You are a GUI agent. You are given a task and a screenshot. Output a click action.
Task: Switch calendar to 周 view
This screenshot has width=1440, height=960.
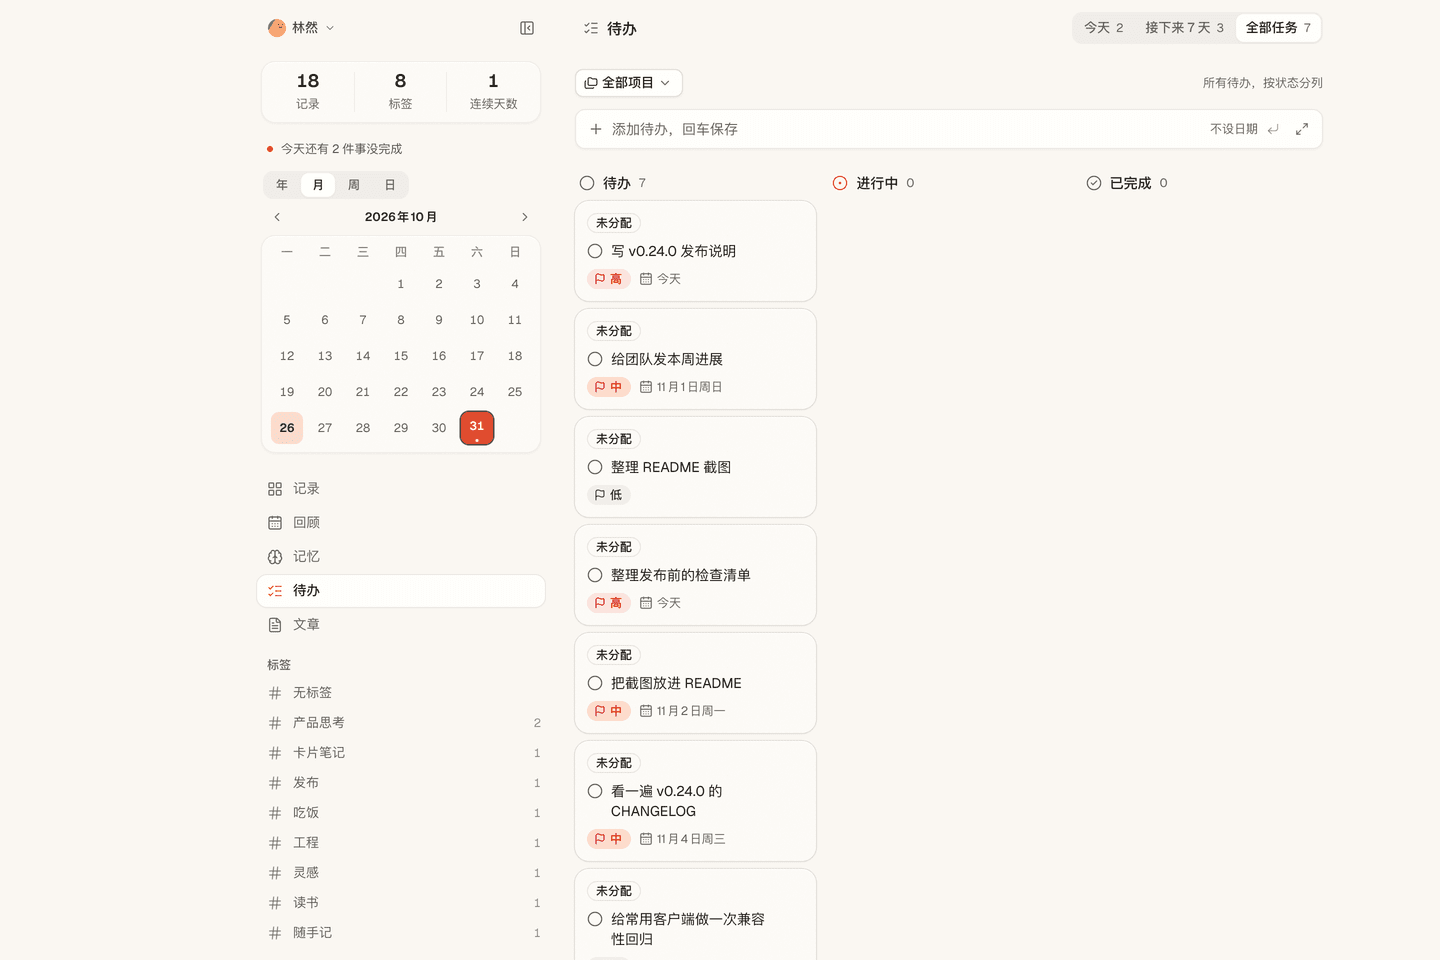pos(354,185)
